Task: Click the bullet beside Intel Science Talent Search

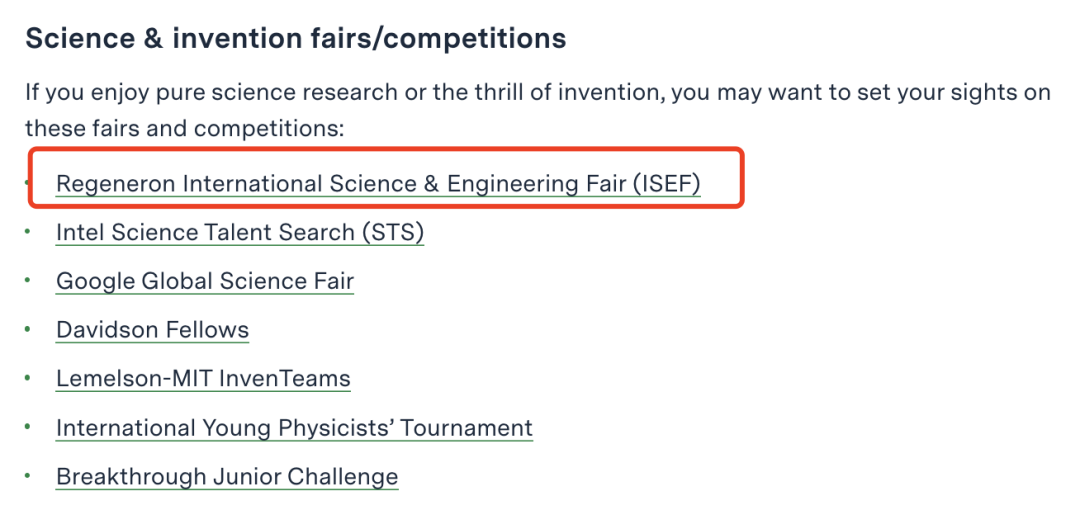Action: tap(28, 232)
